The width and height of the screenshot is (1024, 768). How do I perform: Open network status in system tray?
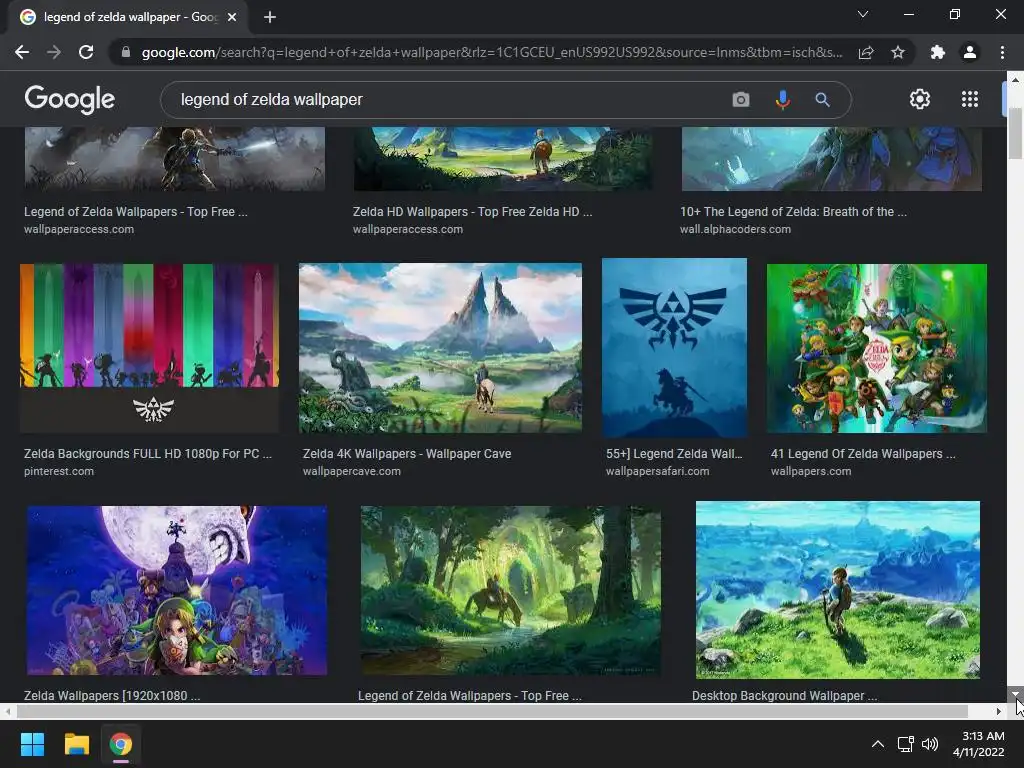[x=905, y=744]
